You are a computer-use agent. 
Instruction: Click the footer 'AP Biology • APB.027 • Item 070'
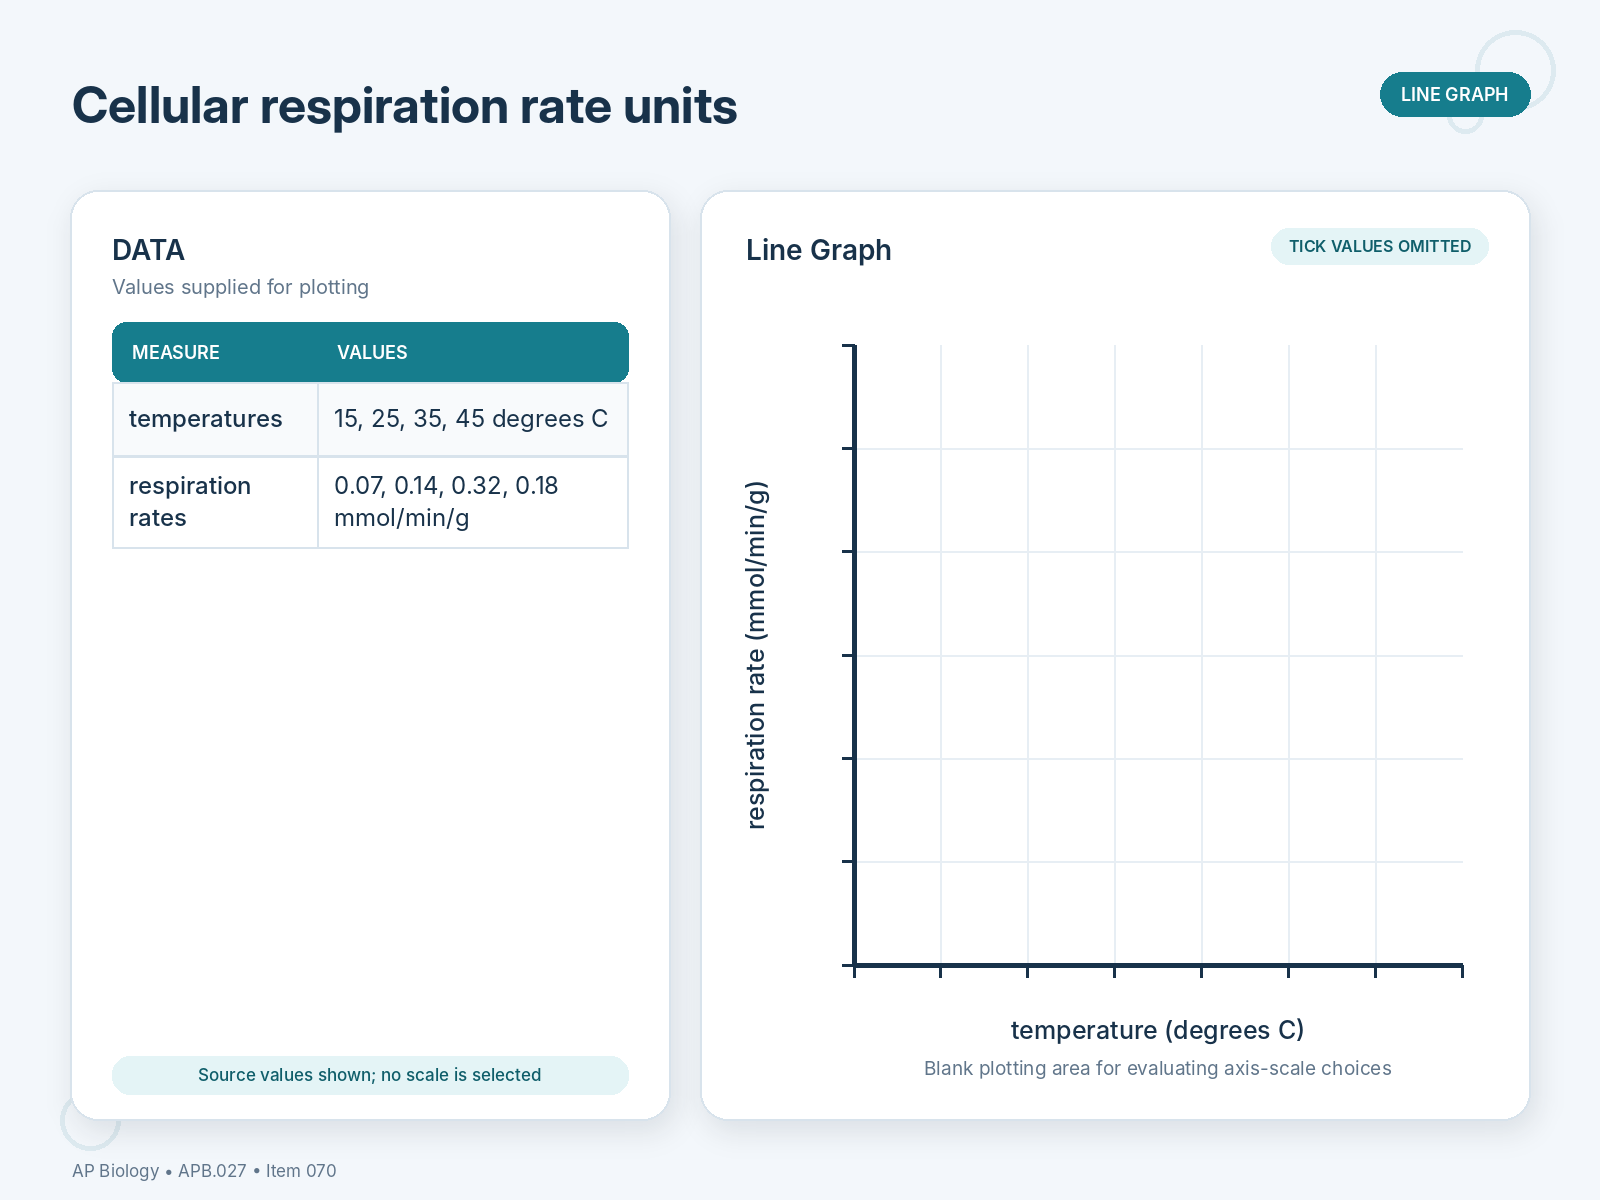tap(204, 1171)
